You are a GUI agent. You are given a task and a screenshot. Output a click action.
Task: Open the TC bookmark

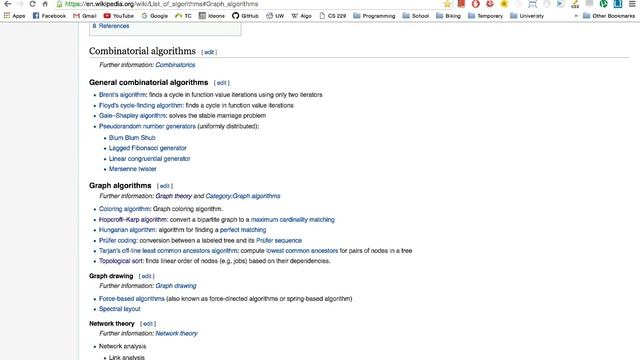click(x=183, y=16)
